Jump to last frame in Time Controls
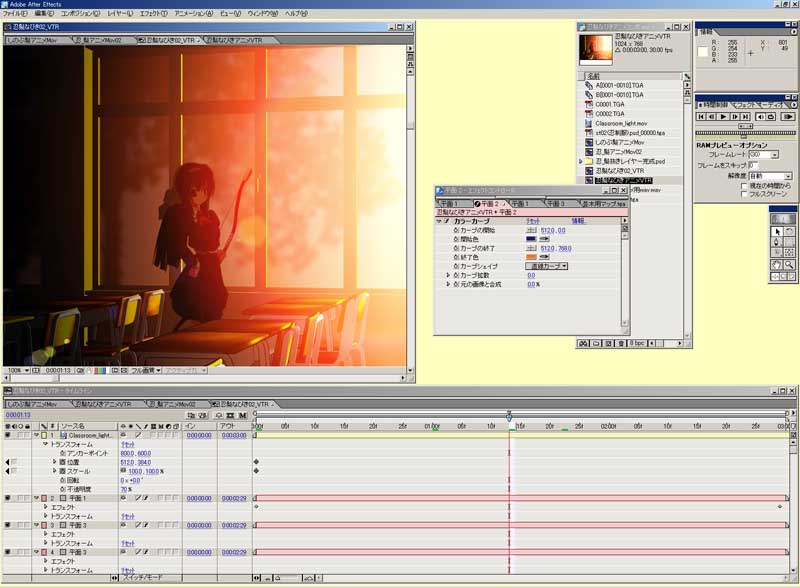 [745, 117]
